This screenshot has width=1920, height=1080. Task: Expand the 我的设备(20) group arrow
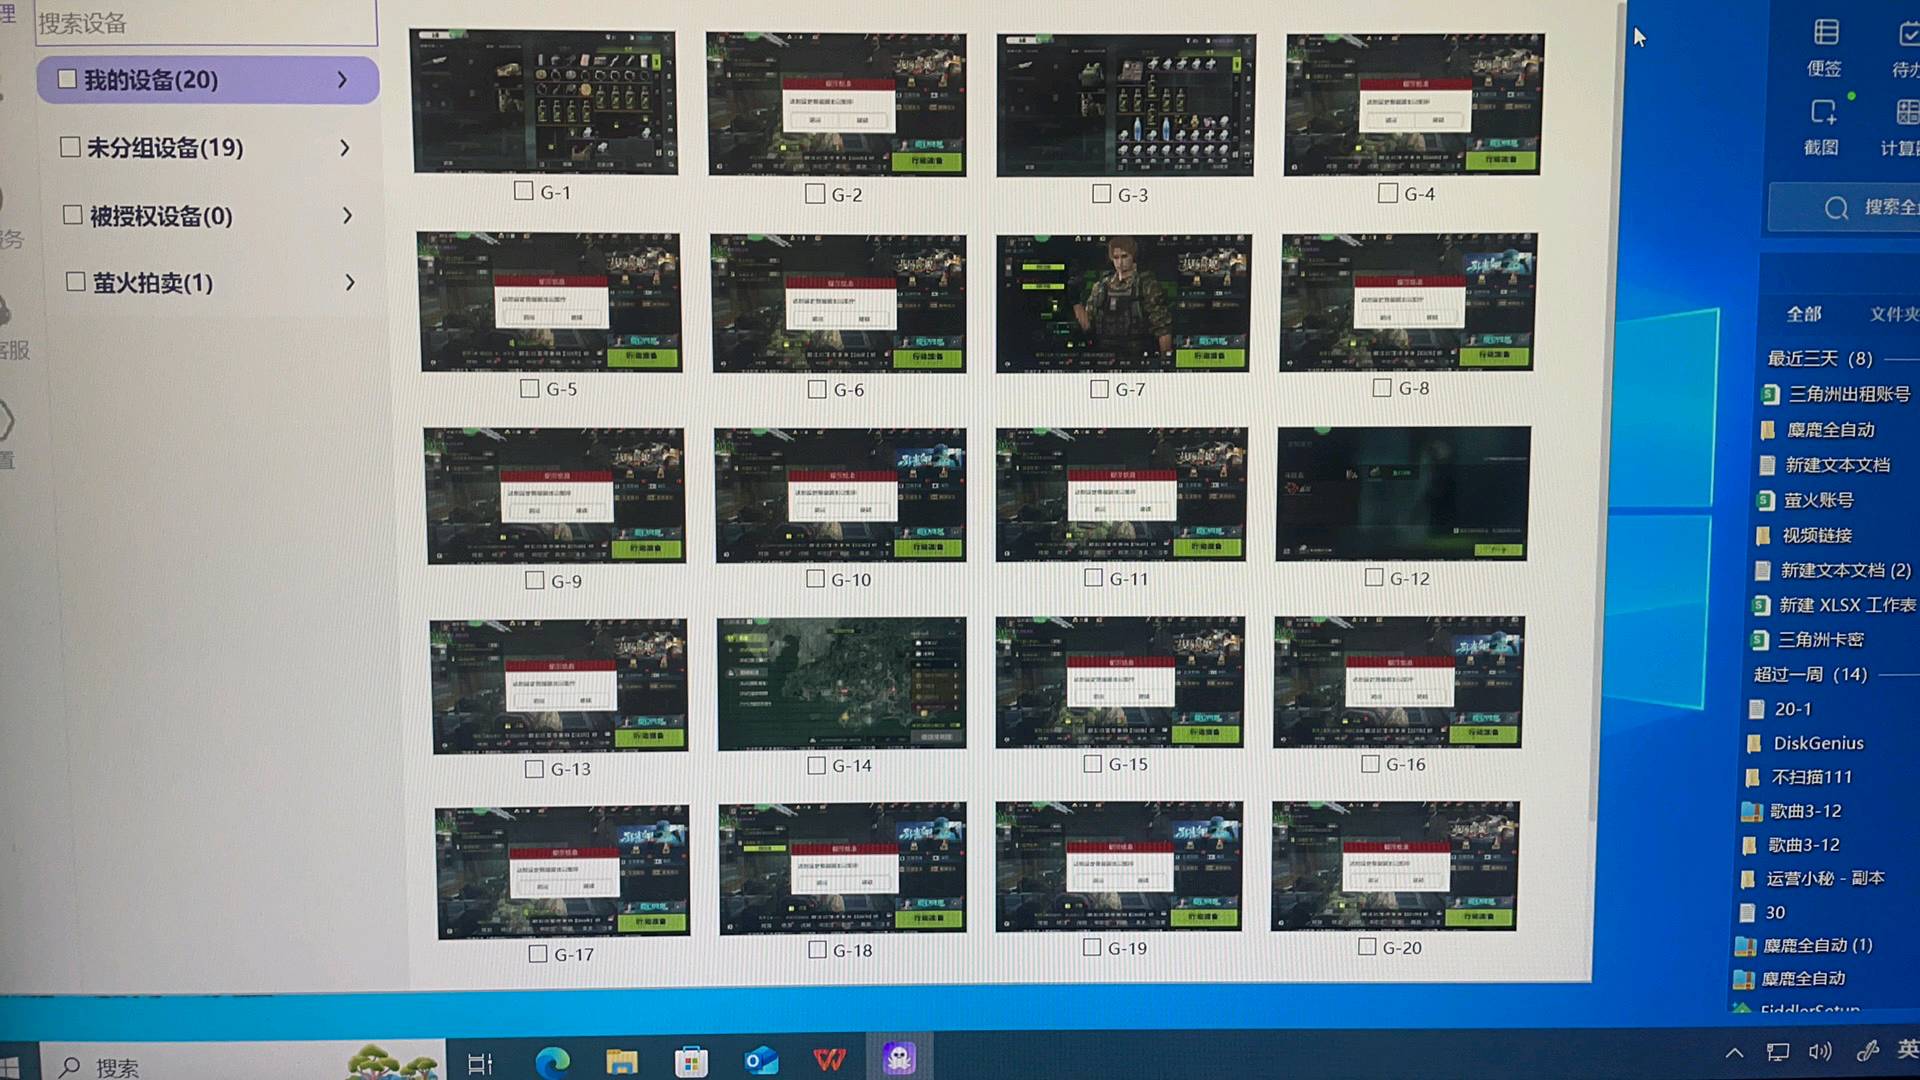(x=343, y=79)
